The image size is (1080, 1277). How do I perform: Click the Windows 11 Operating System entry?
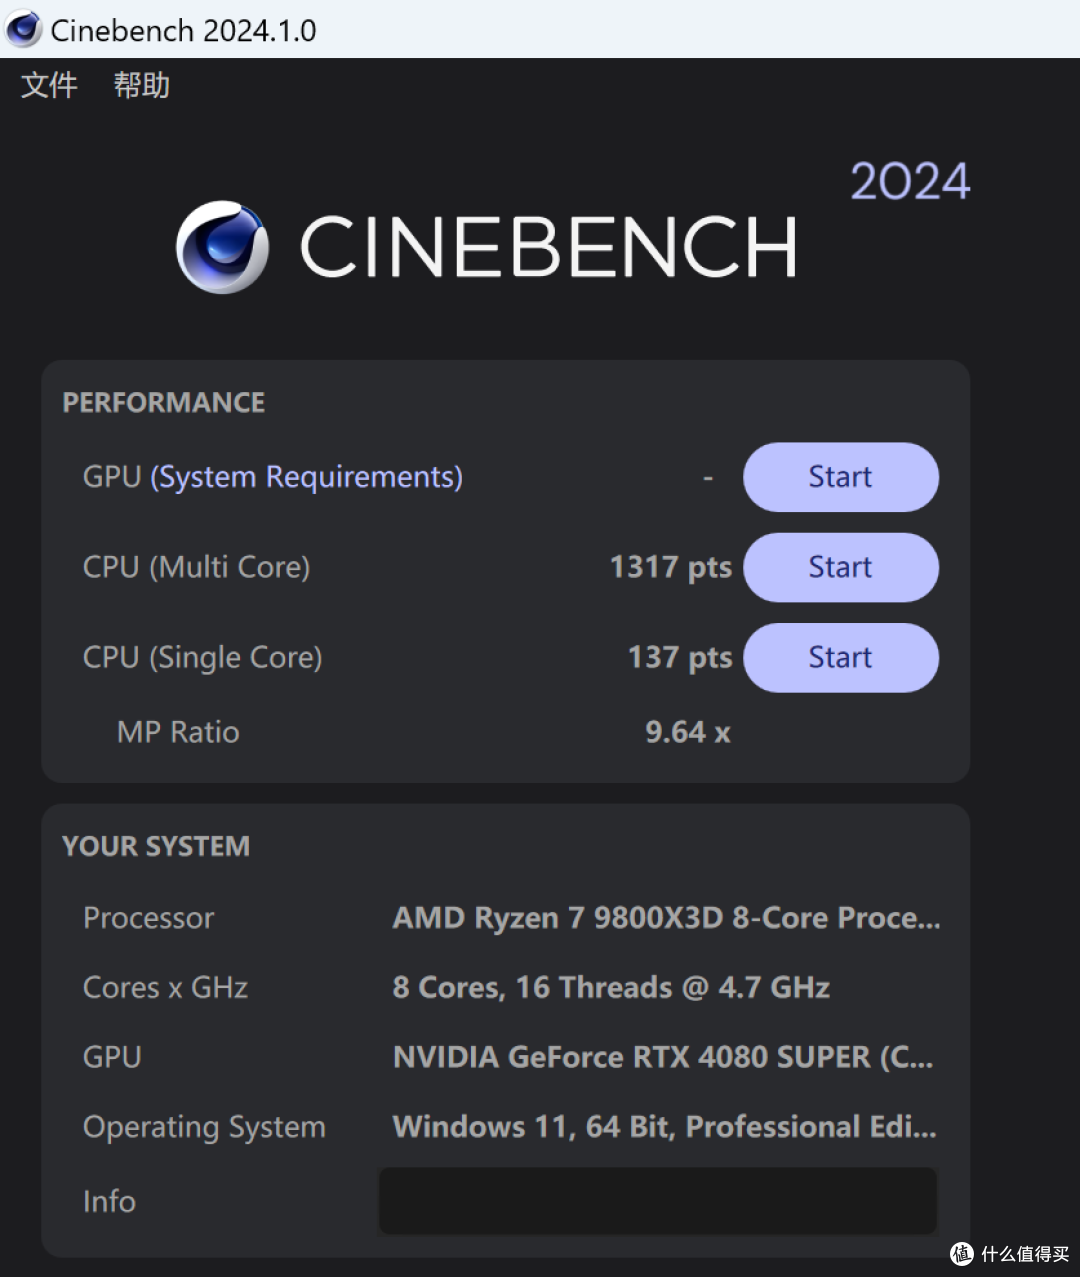663,1126
